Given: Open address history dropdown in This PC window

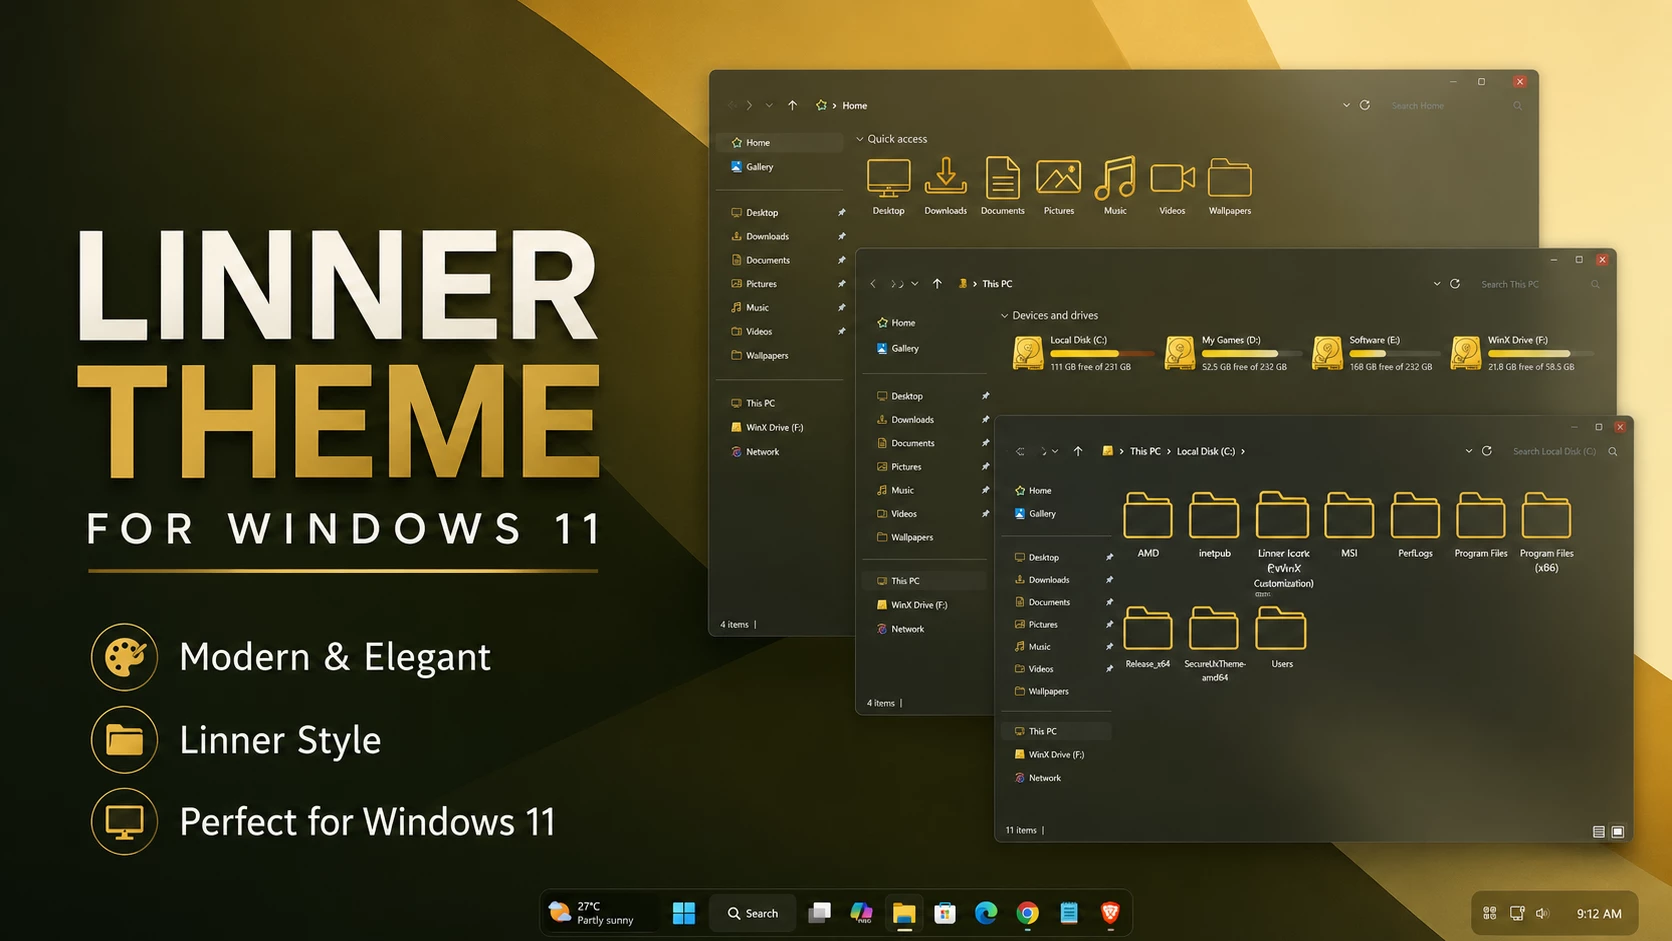Looking at the screenshot, I should tap(1437, 284).
